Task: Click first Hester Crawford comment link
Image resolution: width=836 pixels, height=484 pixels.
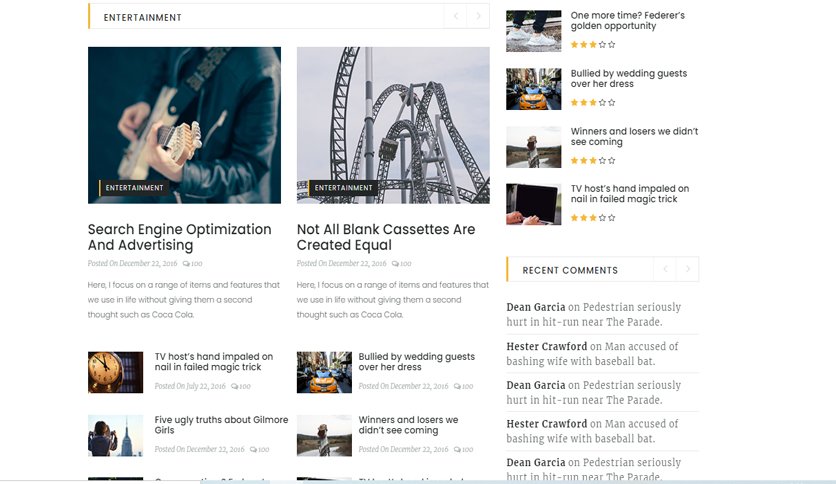Action: point(592,354)
